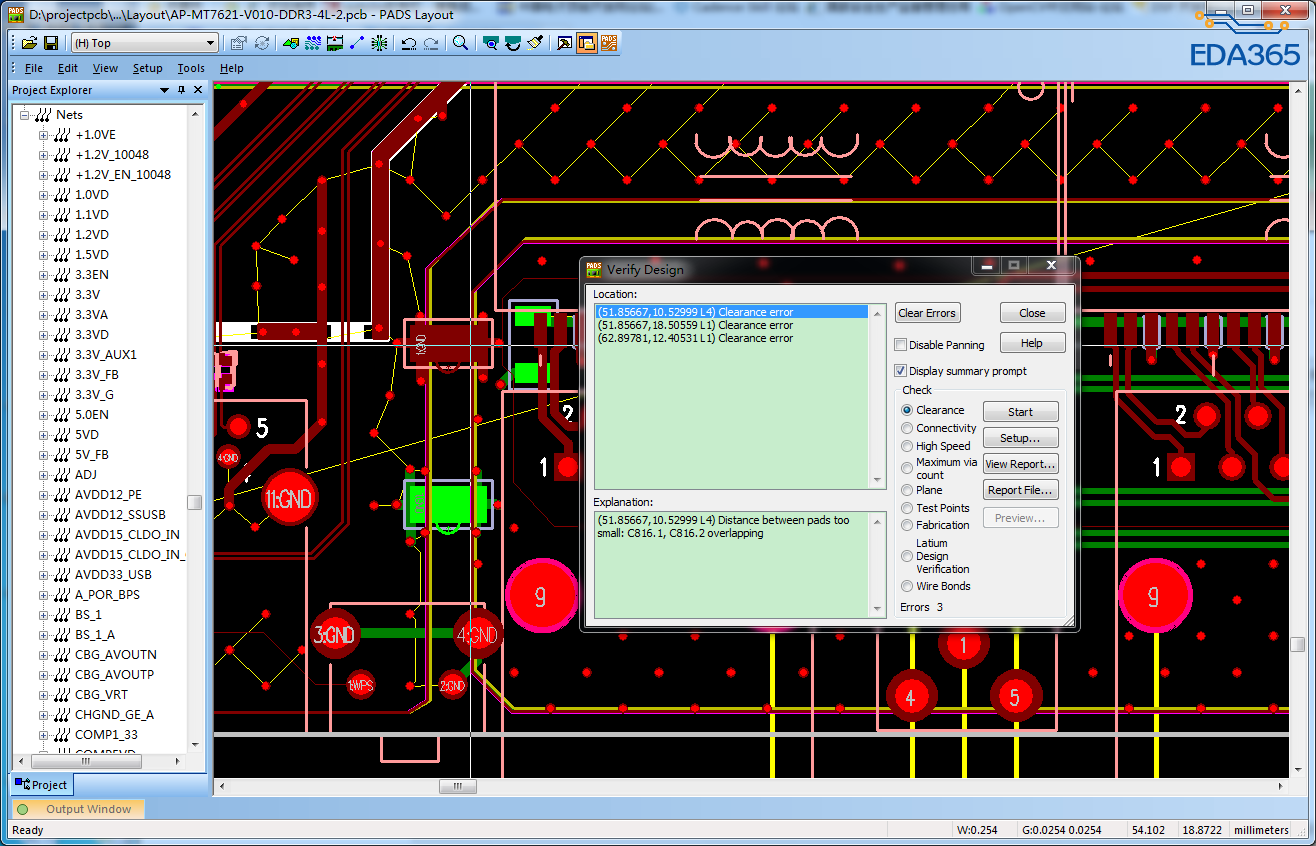Click the Save floppy disk icon
Image resolution: width=1316 pixels, height=846 pixels.
50,43
